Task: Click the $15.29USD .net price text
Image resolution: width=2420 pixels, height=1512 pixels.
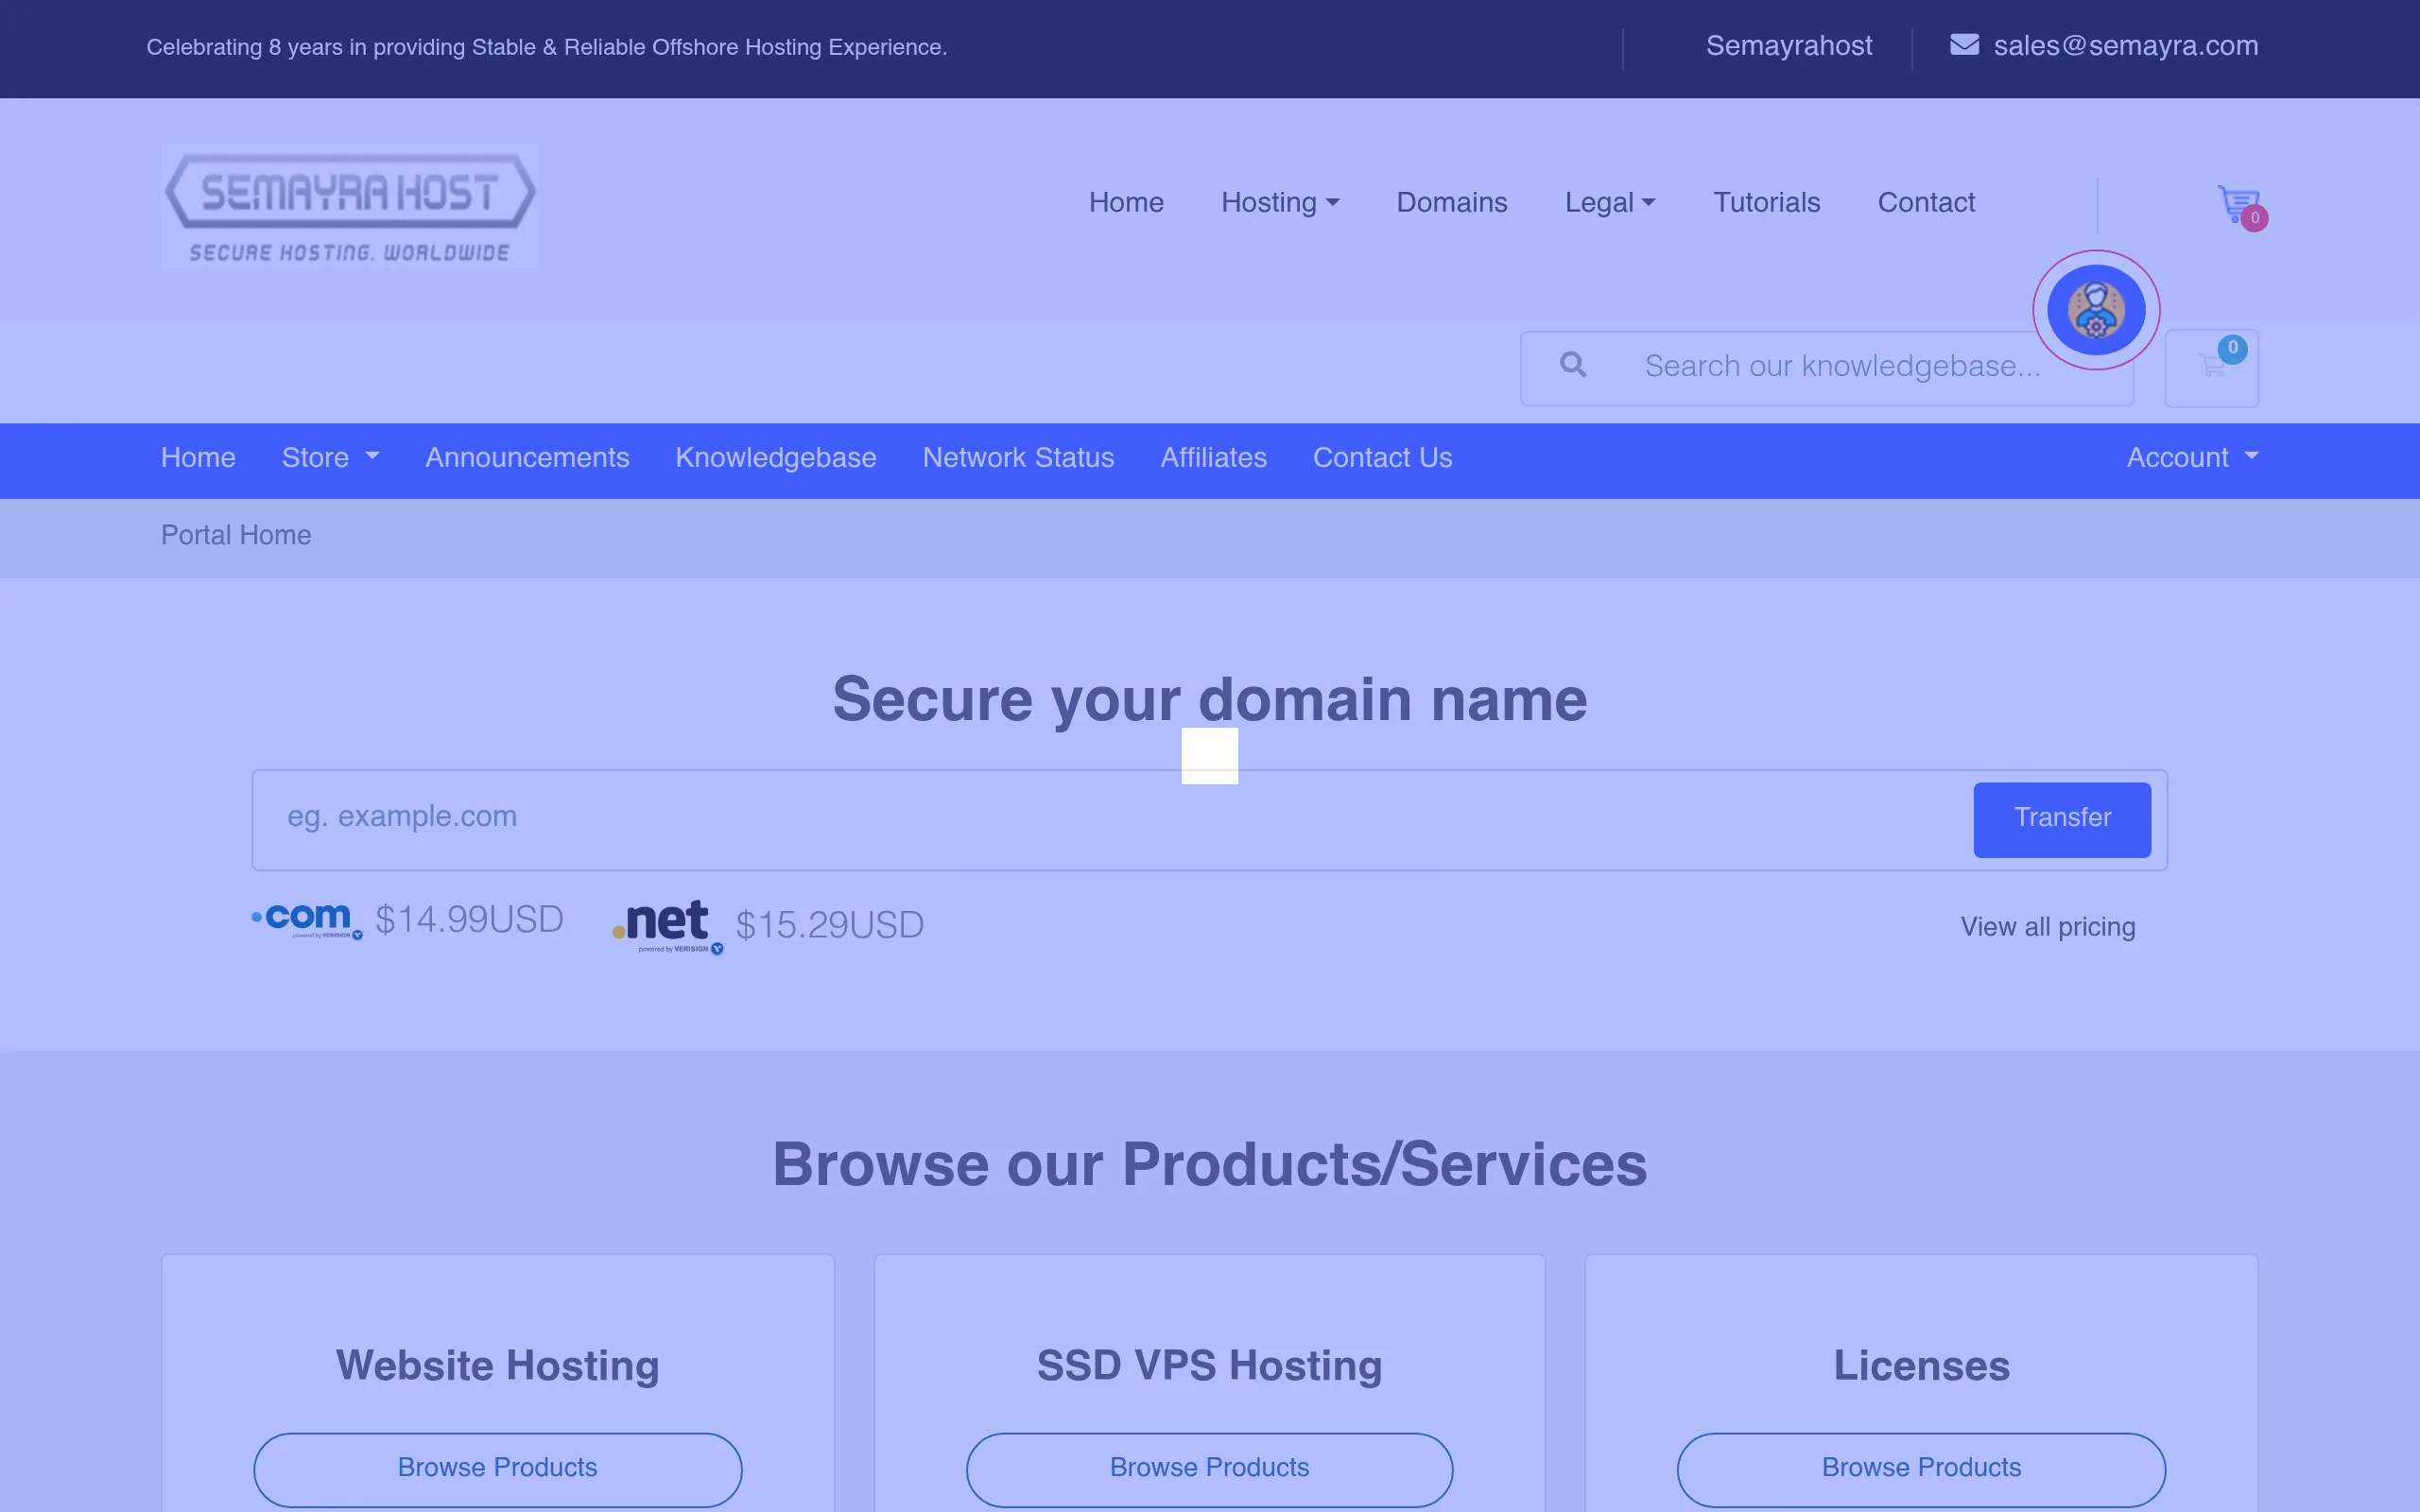Action: (830, 925)
